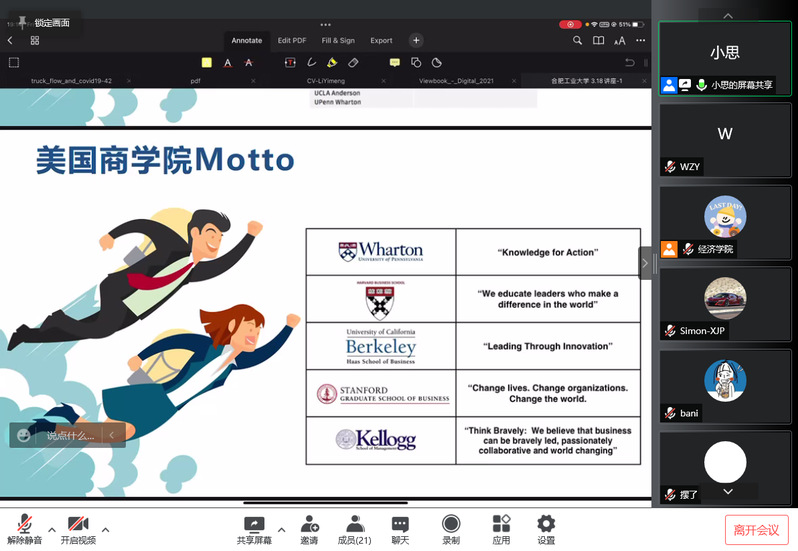This screenshot has width=798, height=551.
Task: Unmute microphone with 解除静音
Action: click(24, 530)
